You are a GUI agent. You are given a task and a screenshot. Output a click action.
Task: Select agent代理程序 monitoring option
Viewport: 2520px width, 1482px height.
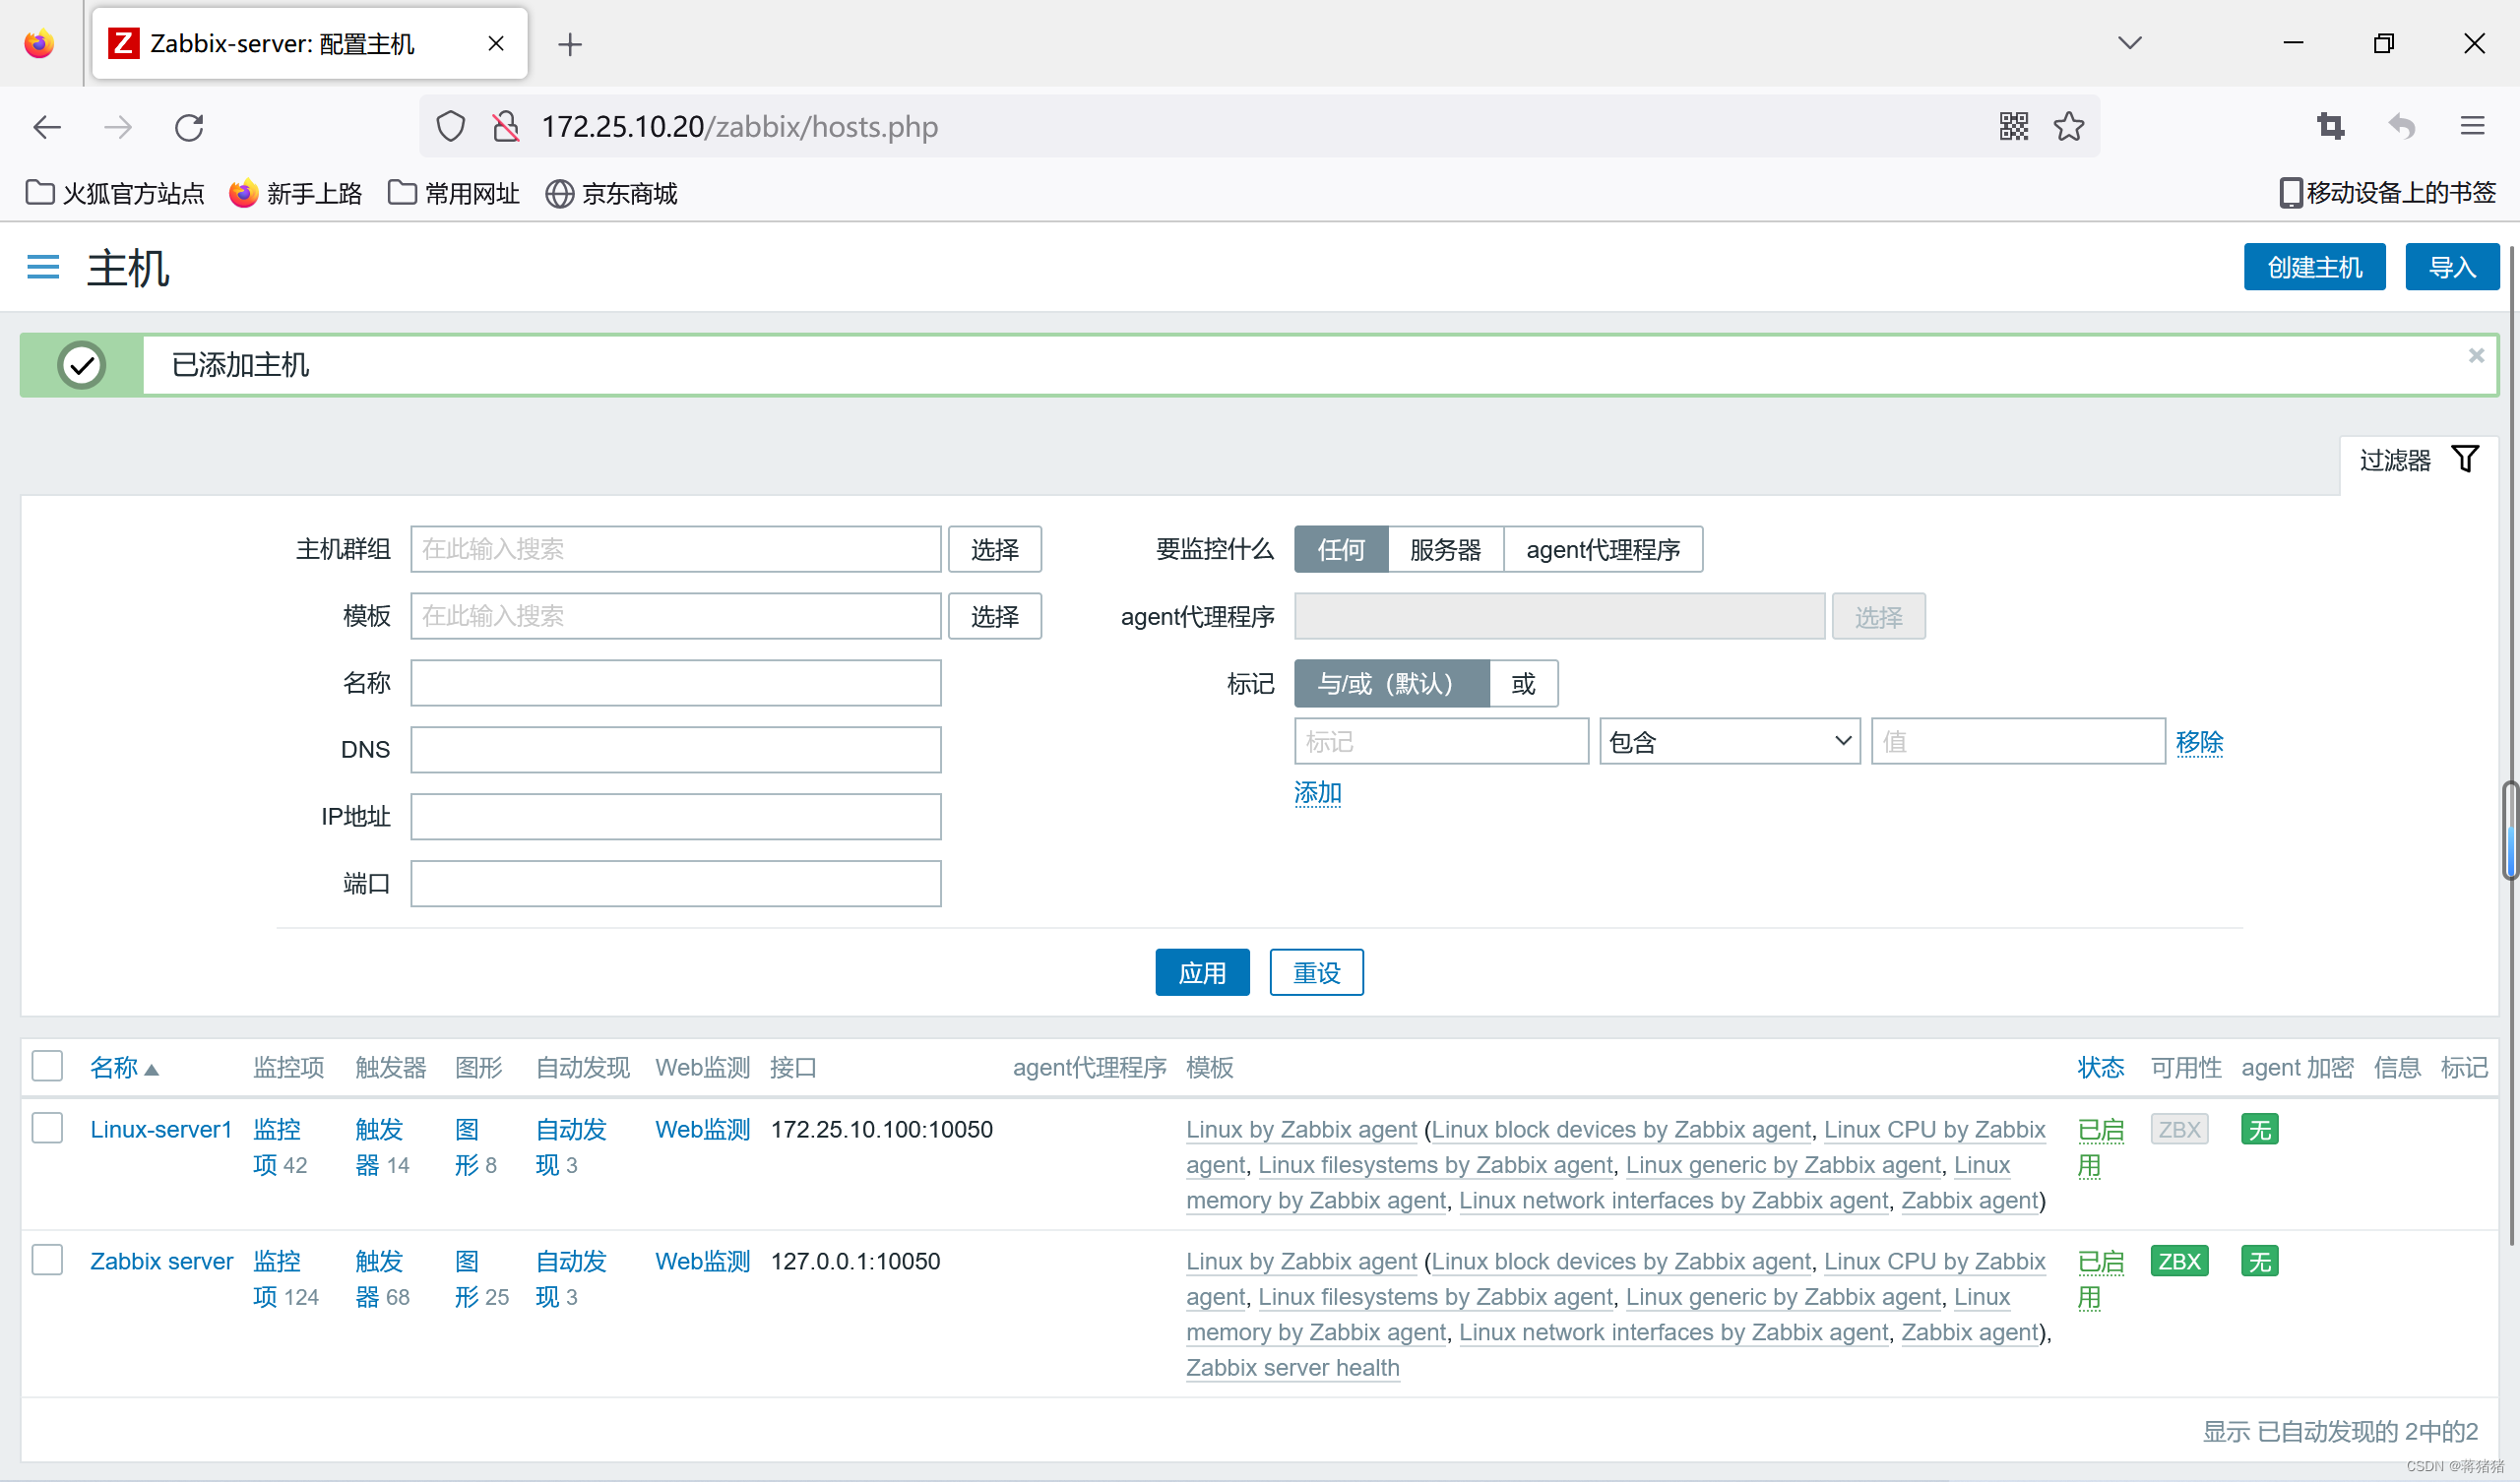click(1603, 549)
